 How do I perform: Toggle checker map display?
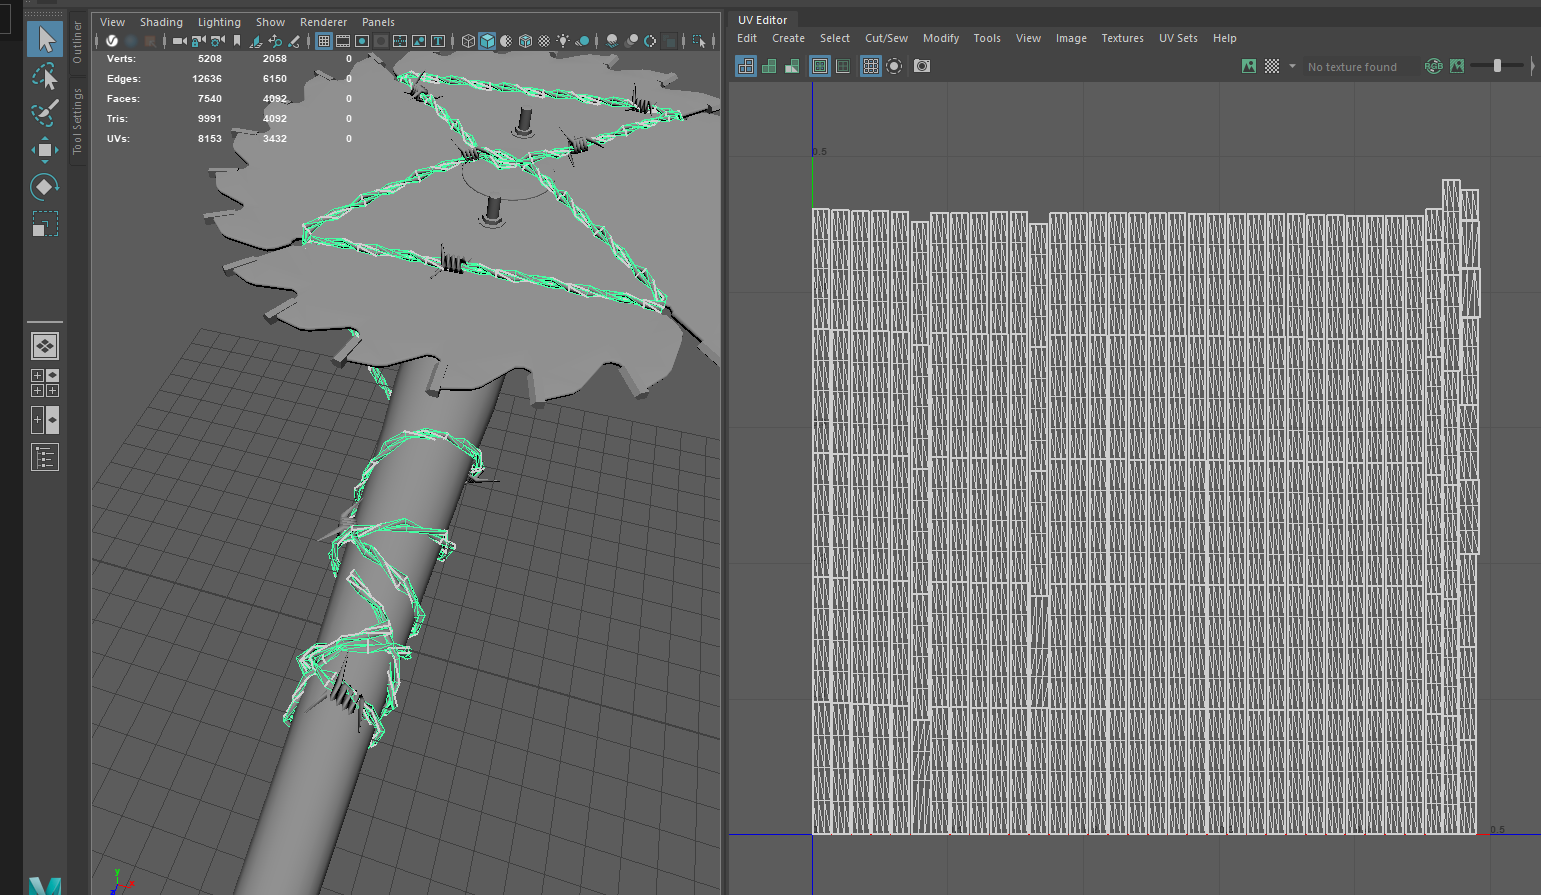(1272, 66)
